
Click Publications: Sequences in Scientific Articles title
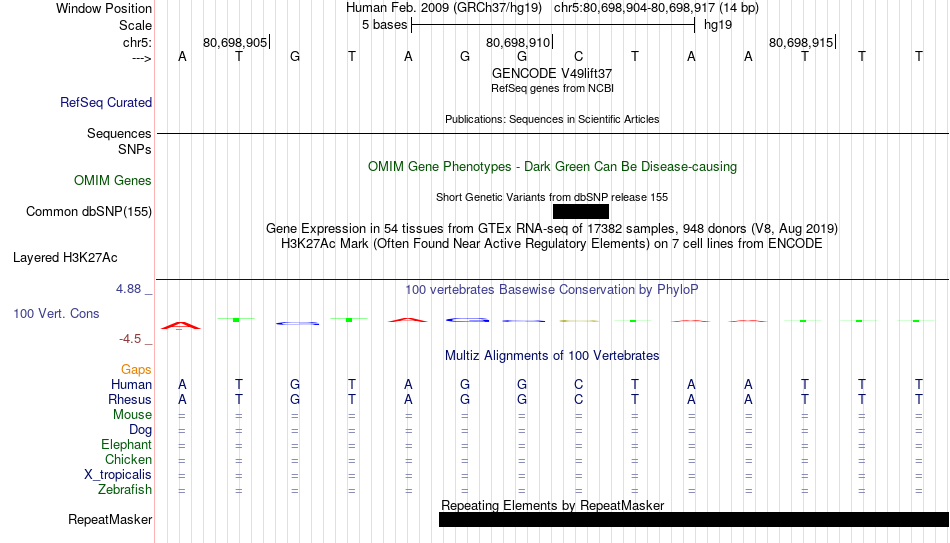click(552, 119)
